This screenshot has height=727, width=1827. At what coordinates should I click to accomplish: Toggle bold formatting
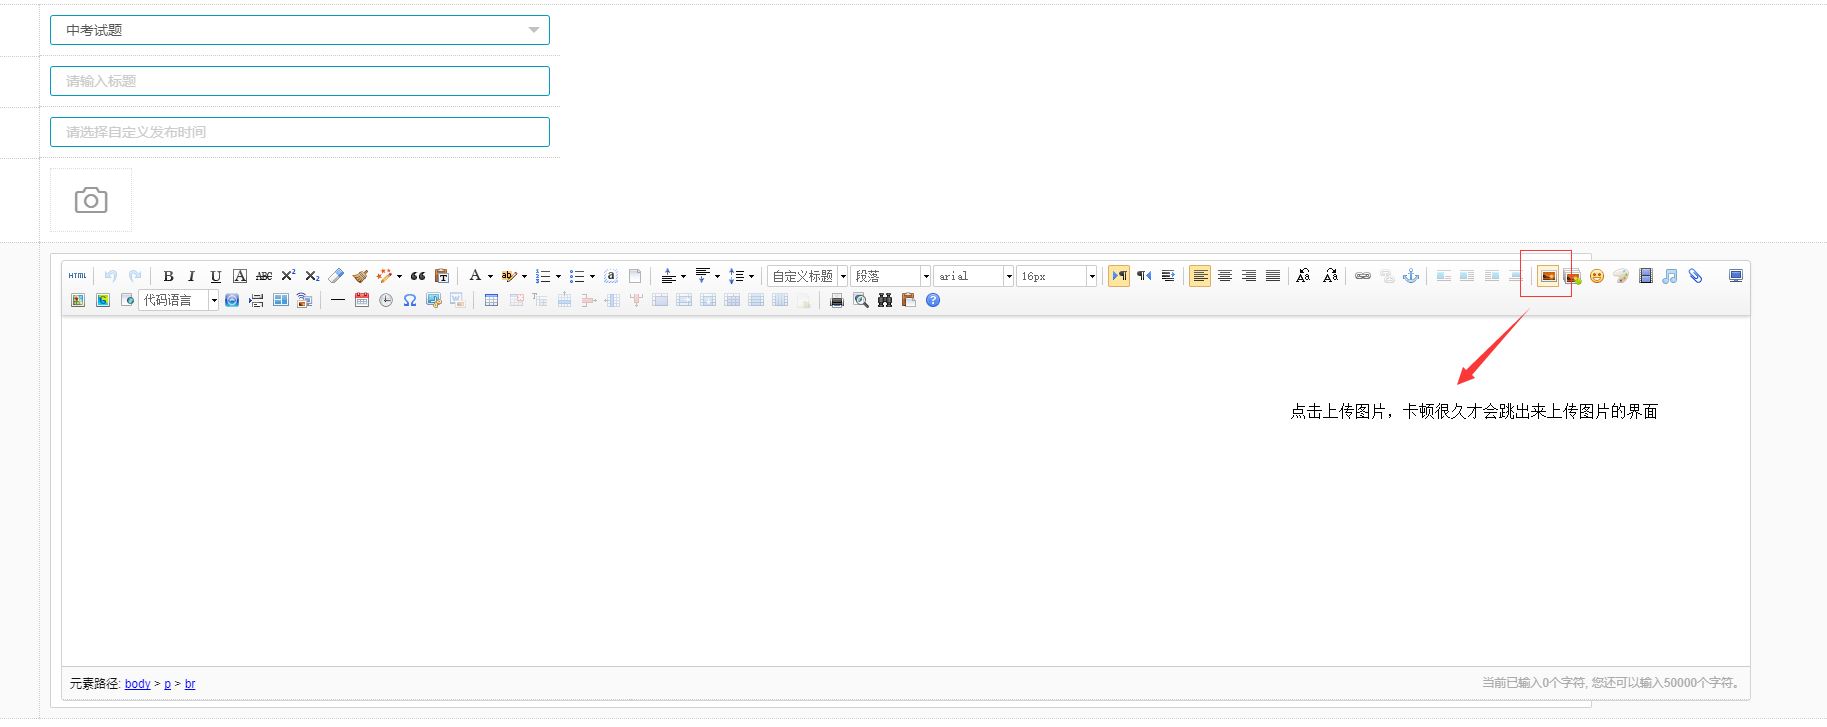point(168,276)
